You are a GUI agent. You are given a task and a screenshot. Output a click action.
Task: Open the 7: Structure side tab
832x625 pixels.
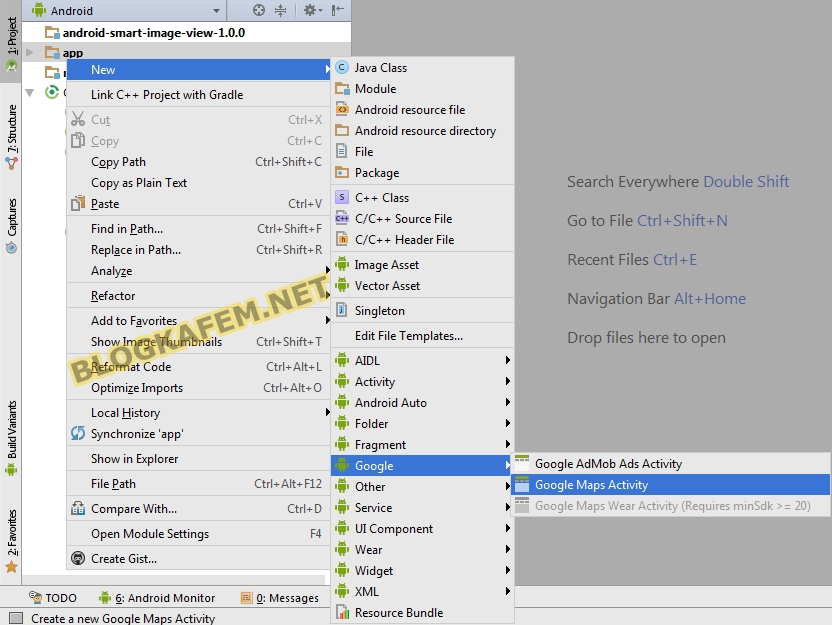pos(11,137)
